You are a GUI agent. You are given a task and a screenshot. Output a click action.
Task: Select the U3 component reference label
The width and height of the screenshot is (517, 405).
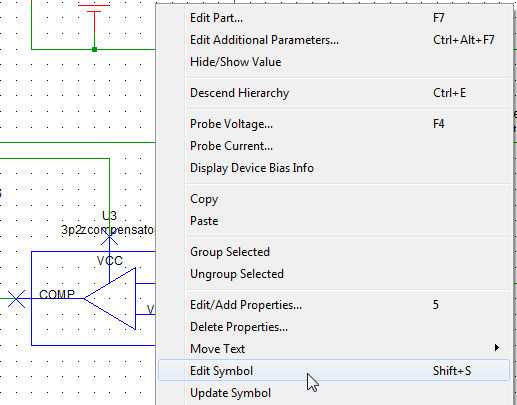tap(109, 216)
